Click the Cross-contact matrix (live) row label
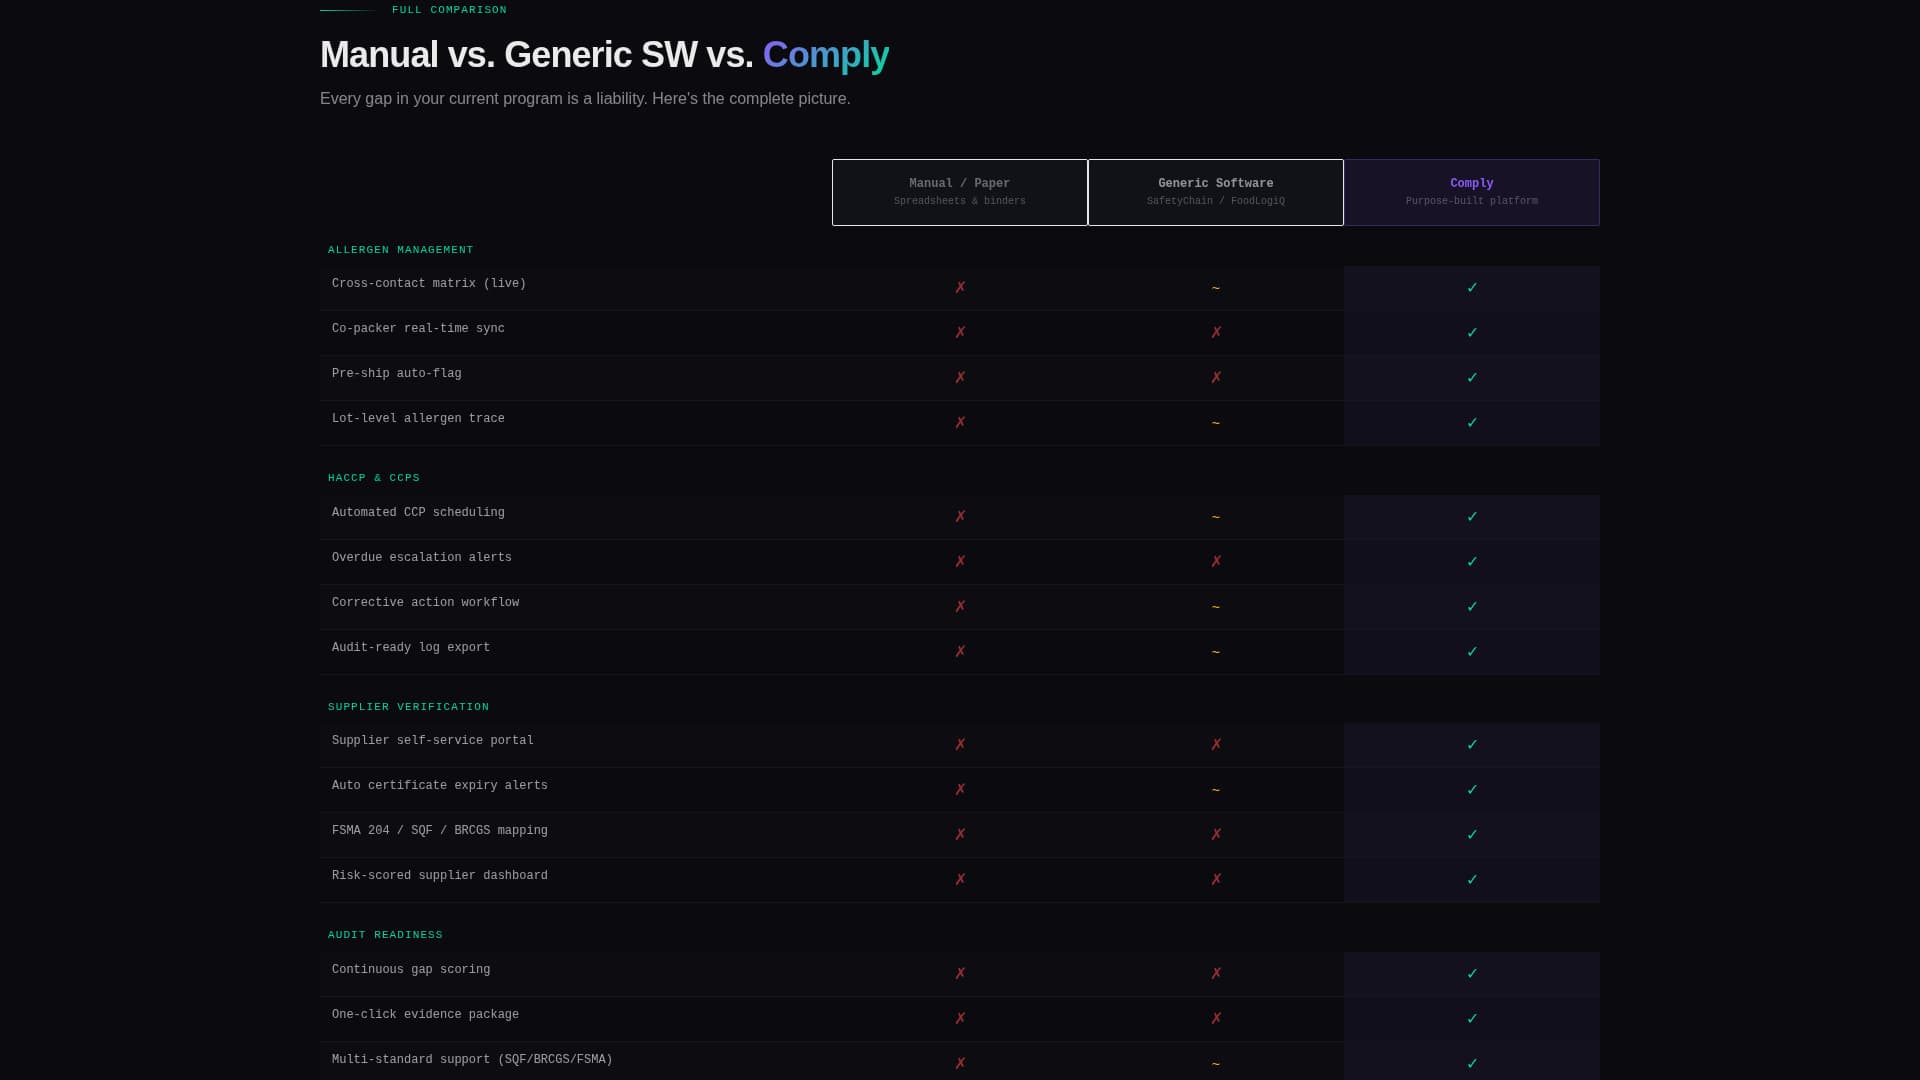 pyautogui.click(x=429, y=284)
